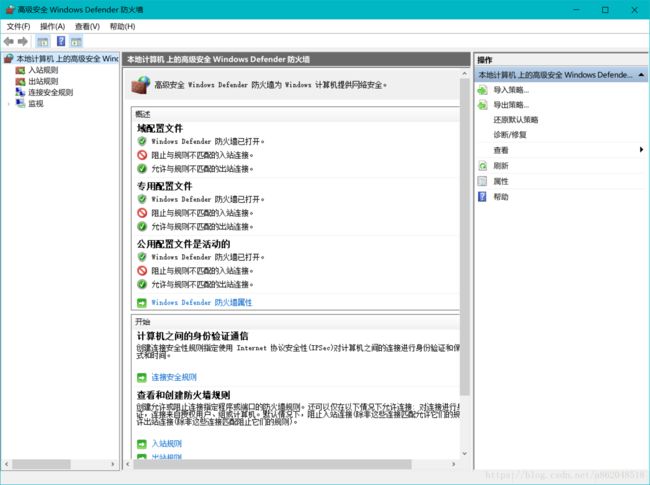Select the root 本地计算机 tree node
This screenshot has height=485, width=650.
pyautogui.click(x=67, y=59)
